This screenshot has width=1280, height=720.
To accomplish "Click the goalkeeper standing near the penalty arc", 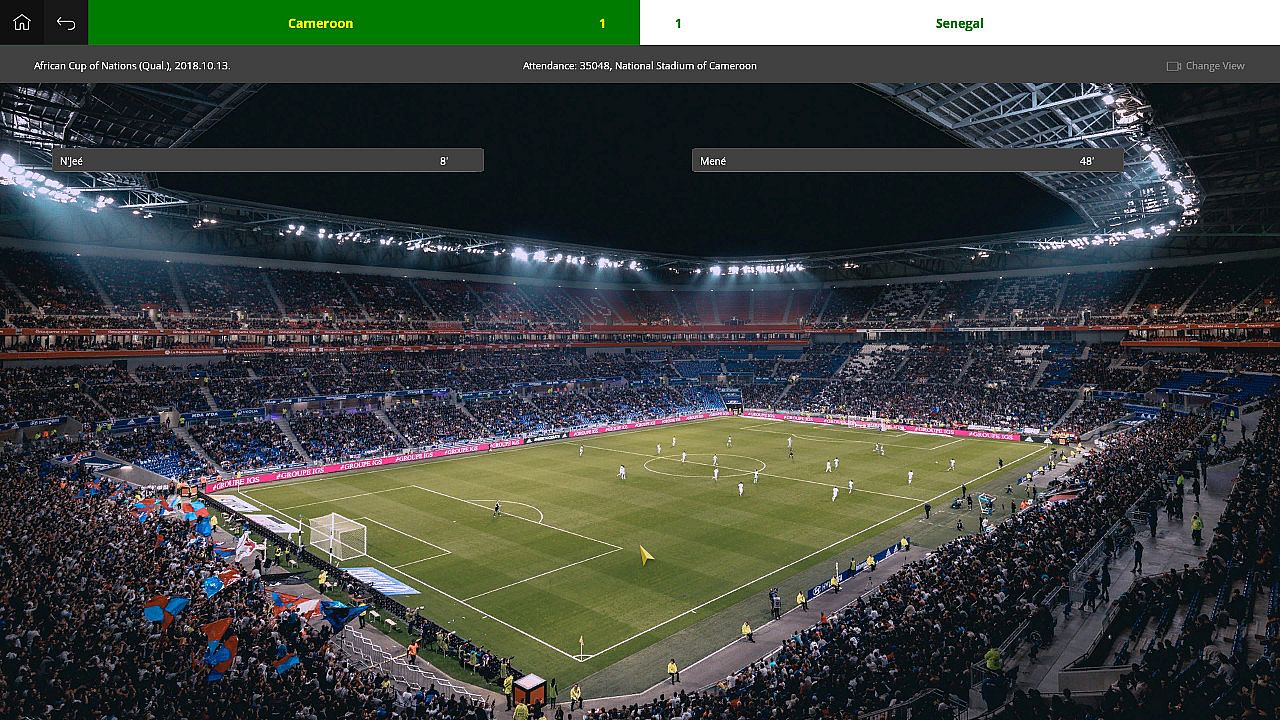I will pyautogui.click(x=497, y=509).
